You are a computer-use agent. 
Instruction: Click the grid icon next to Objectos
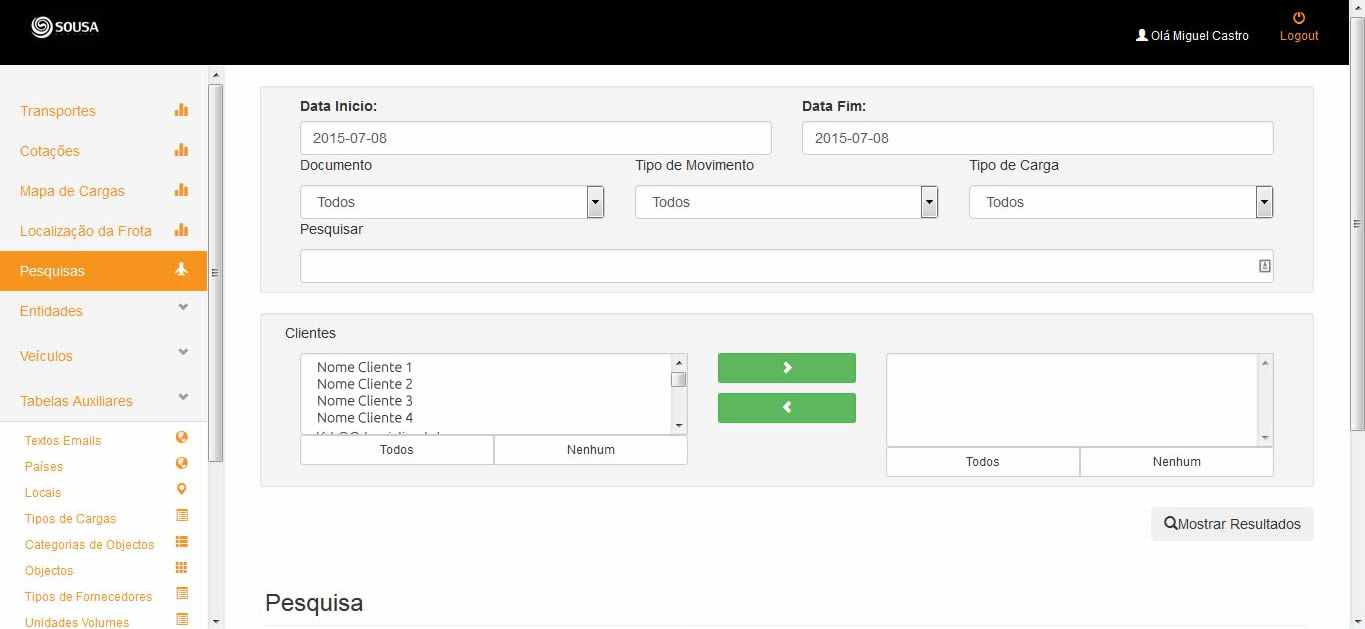[x=182, y=568]
